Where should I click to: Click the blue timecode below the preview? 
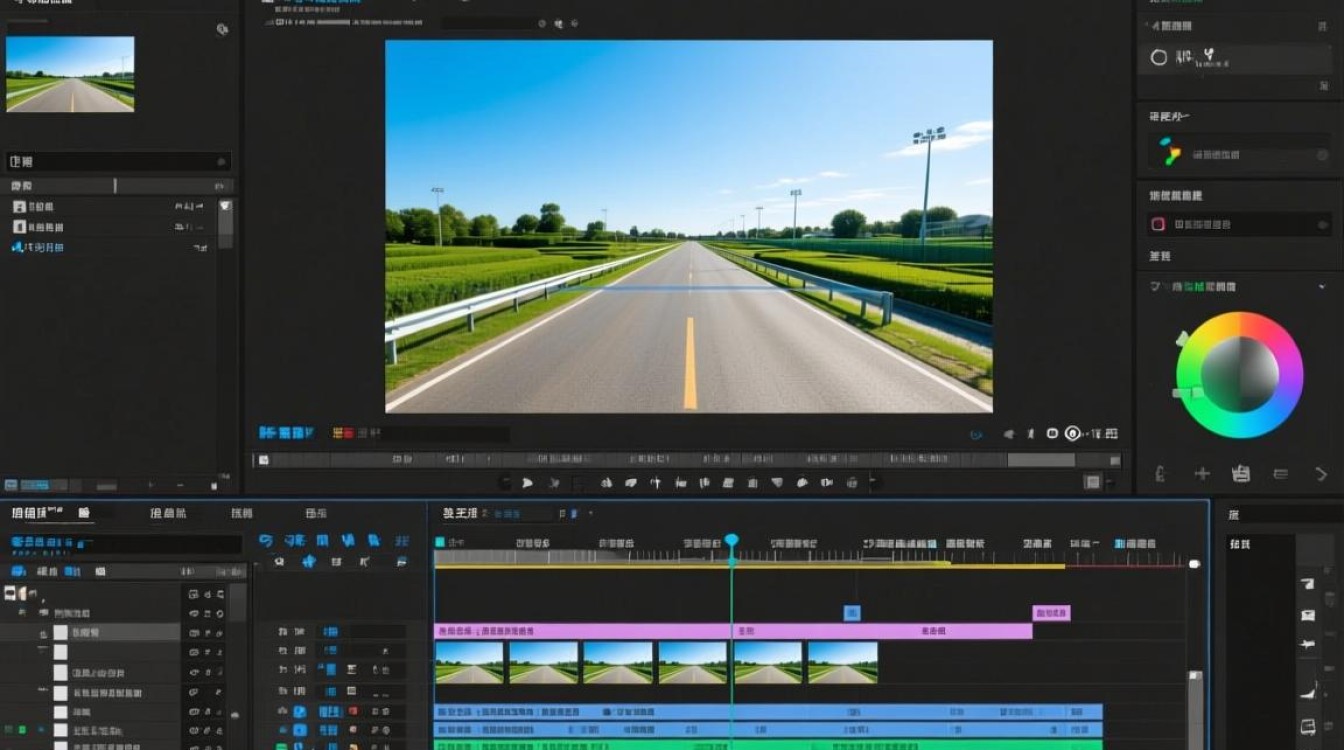[286, 433]
